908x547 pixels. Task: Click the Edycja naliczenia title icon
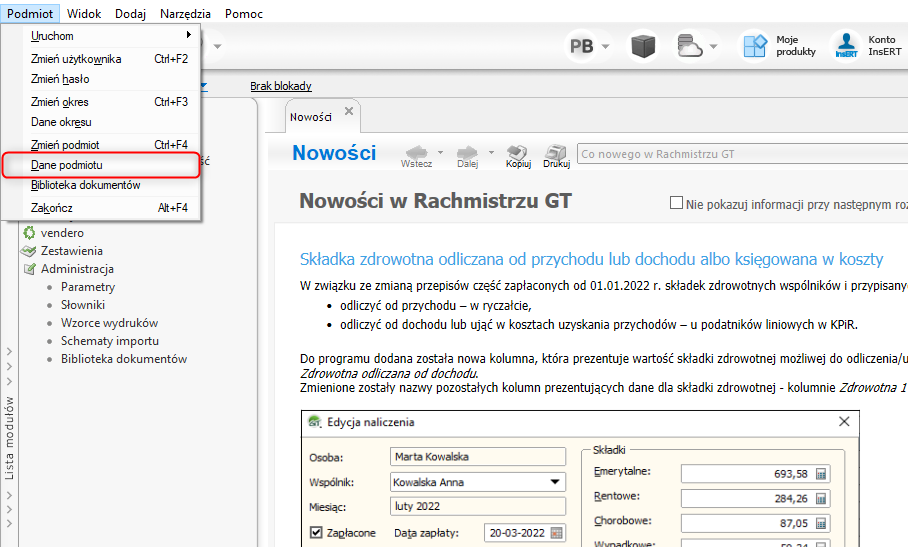click(315, 421)
